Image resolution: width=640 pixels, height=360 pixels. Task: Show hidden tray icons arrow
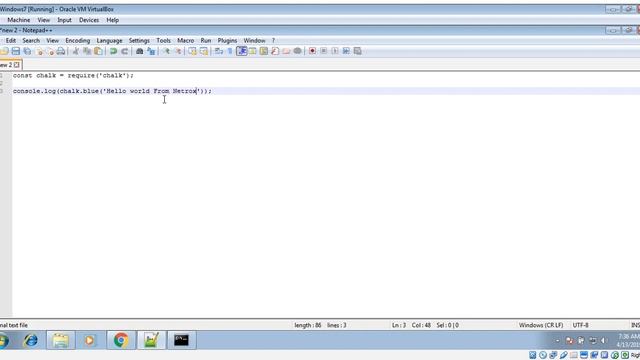pyautogui.click(x=557, y=340)
